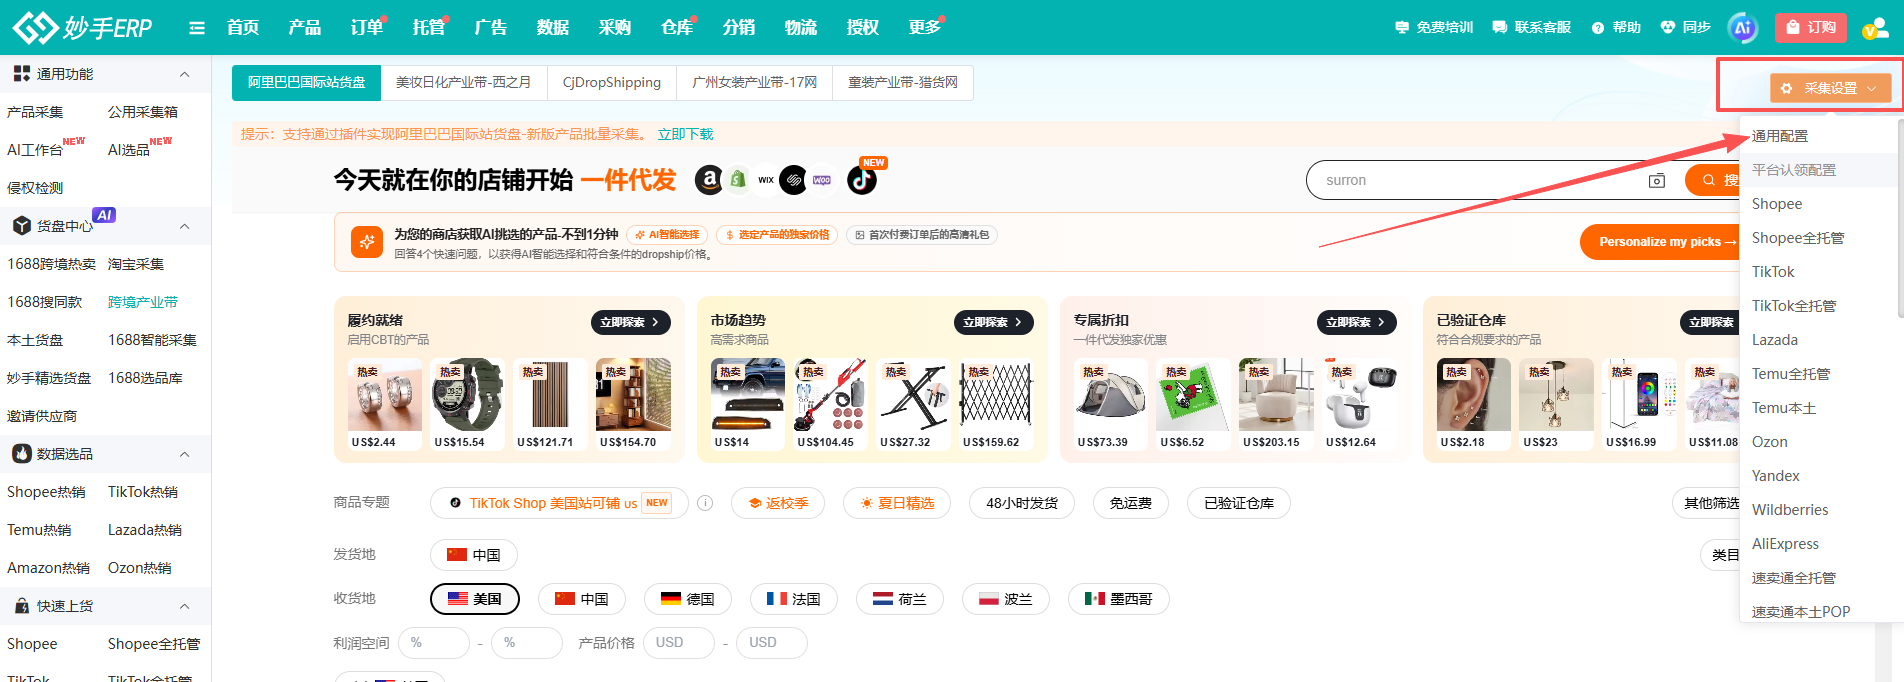Switch to 阿里巴巴国际站货盘 tab
Viewport: 1904px width, 682px height.
tap(306, 82)
